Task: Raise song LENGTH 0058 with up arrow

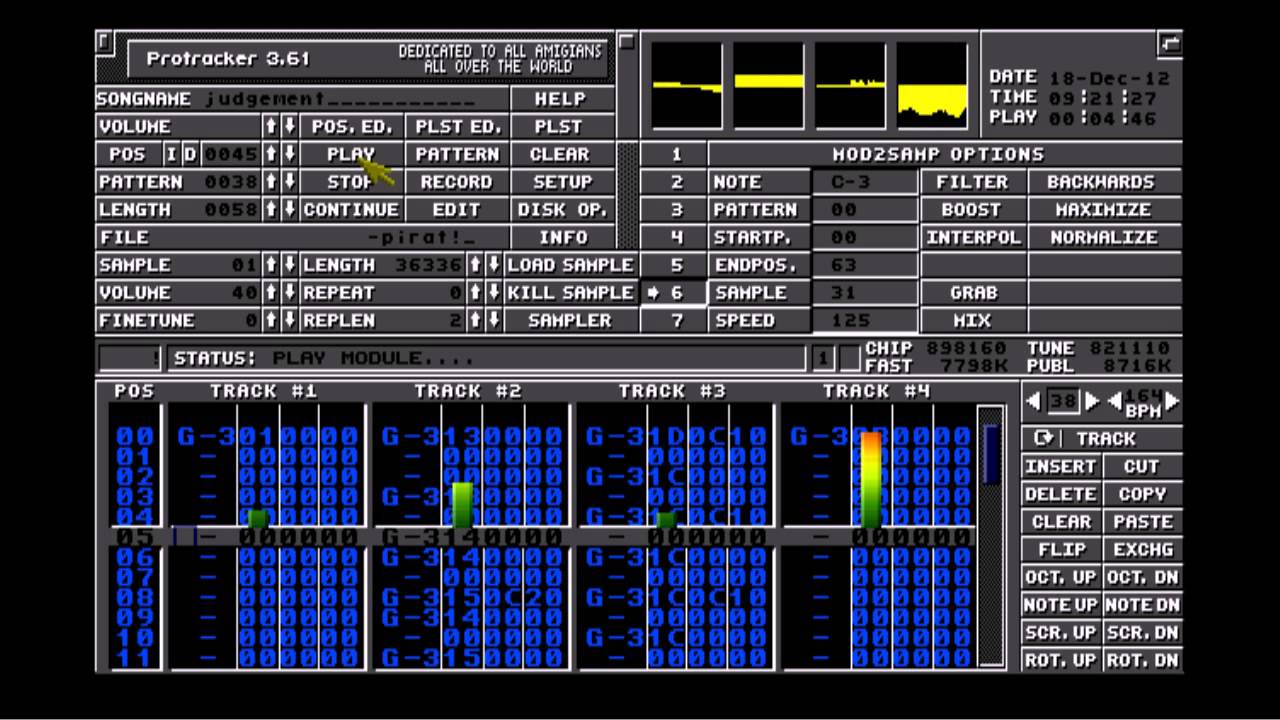Action: tap(270, 210)
